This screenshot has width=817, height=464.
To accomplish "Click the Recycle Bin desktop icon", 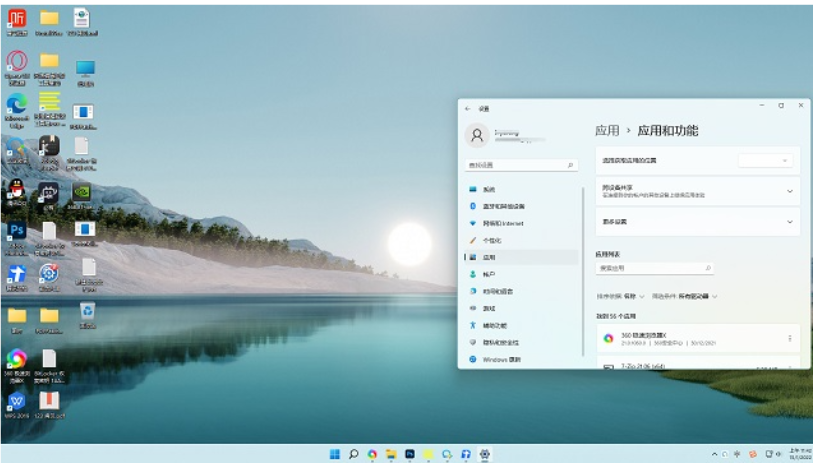I will tap(87, 310).
